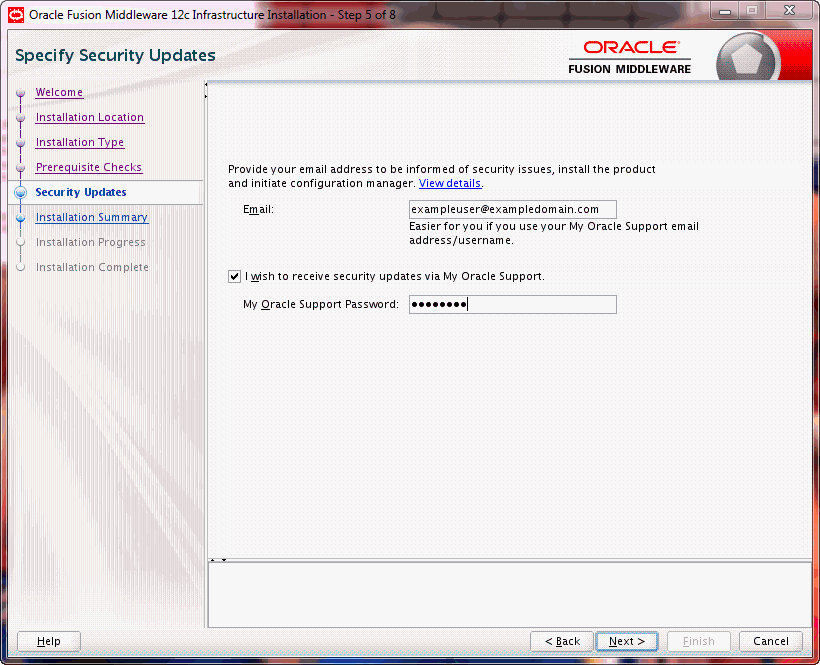This screenshot has width=820, height=665.
Task: Click the Oracle installer title bar icon
Action: pos(16,15)
